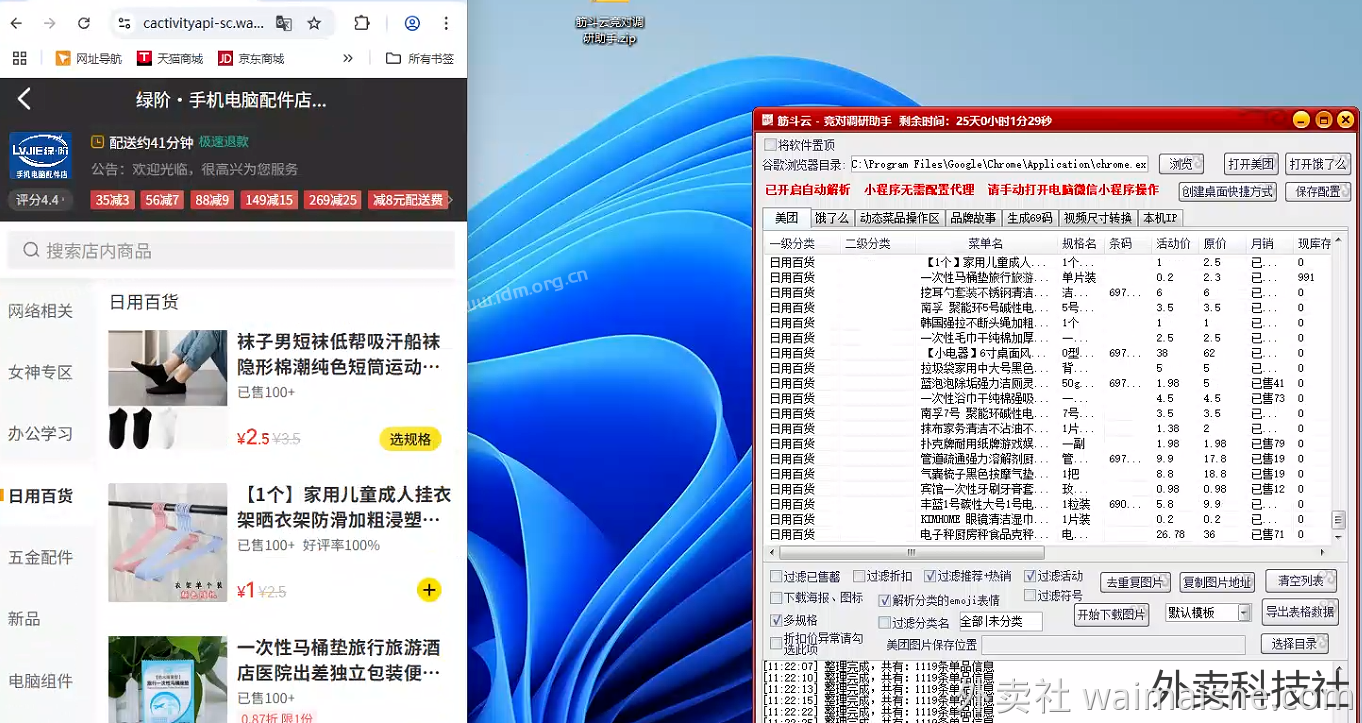Open the Chrome extensions puzzle icon
This screenshot has height=723, width=1362.
[x=362, y=23]
